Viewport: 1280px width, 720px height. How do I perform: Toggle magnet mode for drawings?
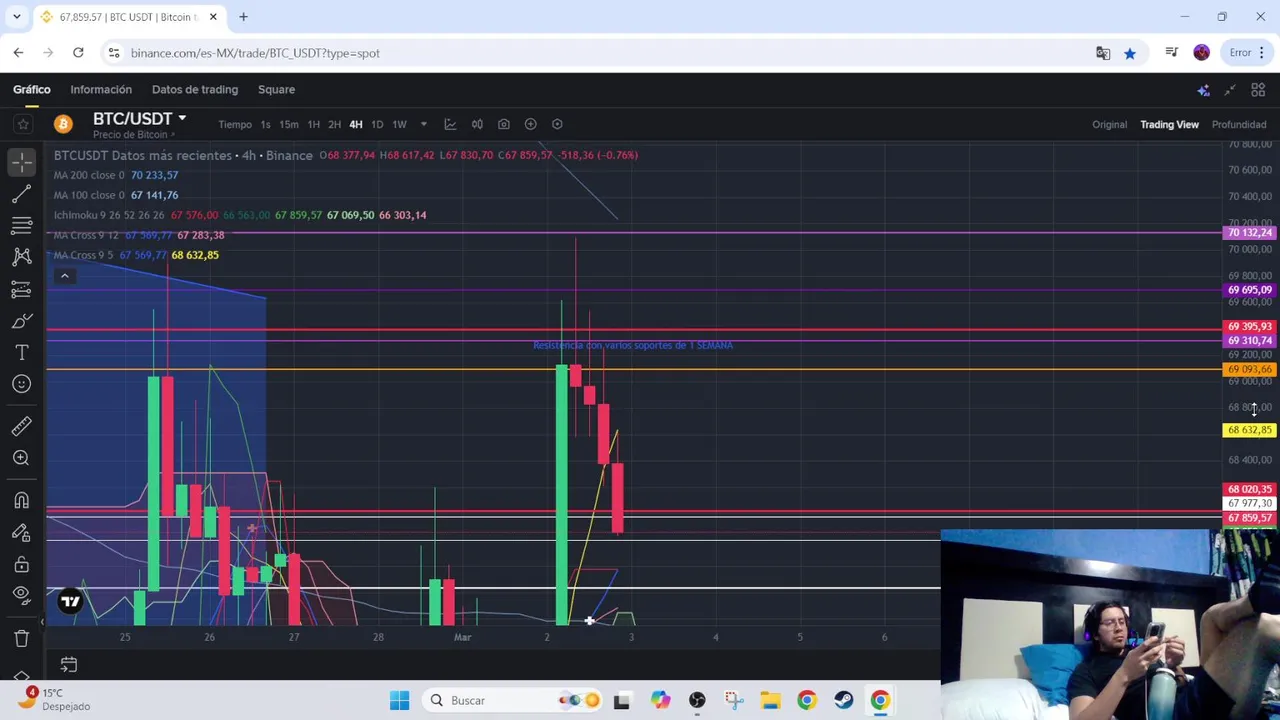(21, 501)
